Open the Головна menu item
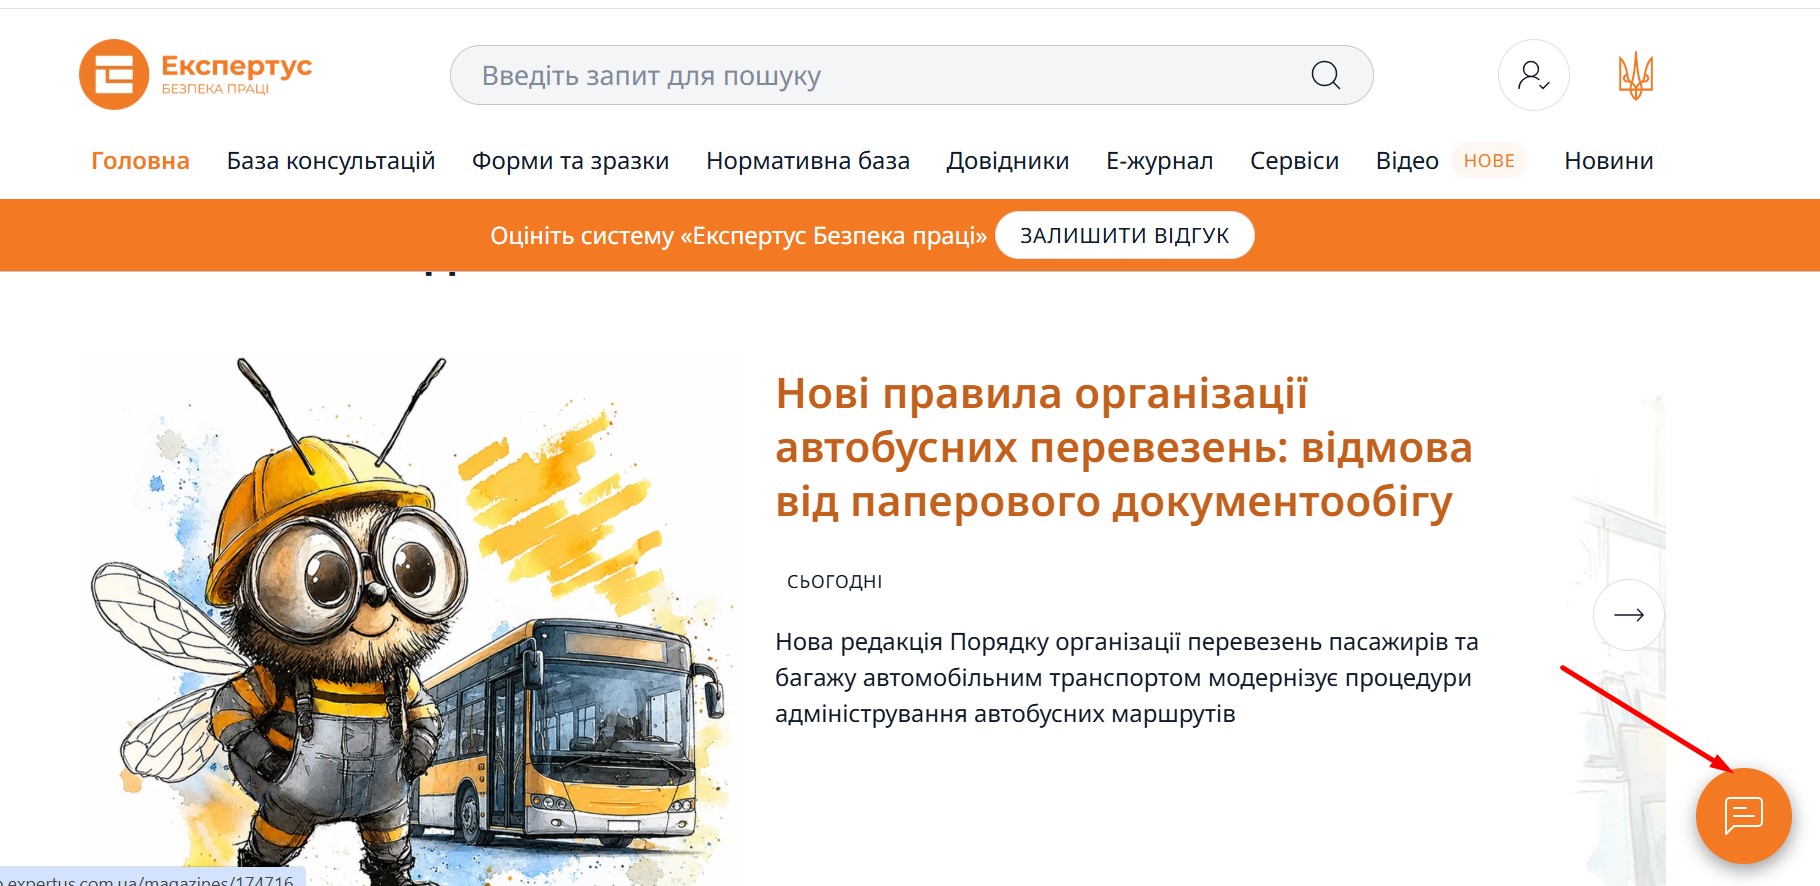The height and width of the screenshot is (886, 1820). [140, 161]
